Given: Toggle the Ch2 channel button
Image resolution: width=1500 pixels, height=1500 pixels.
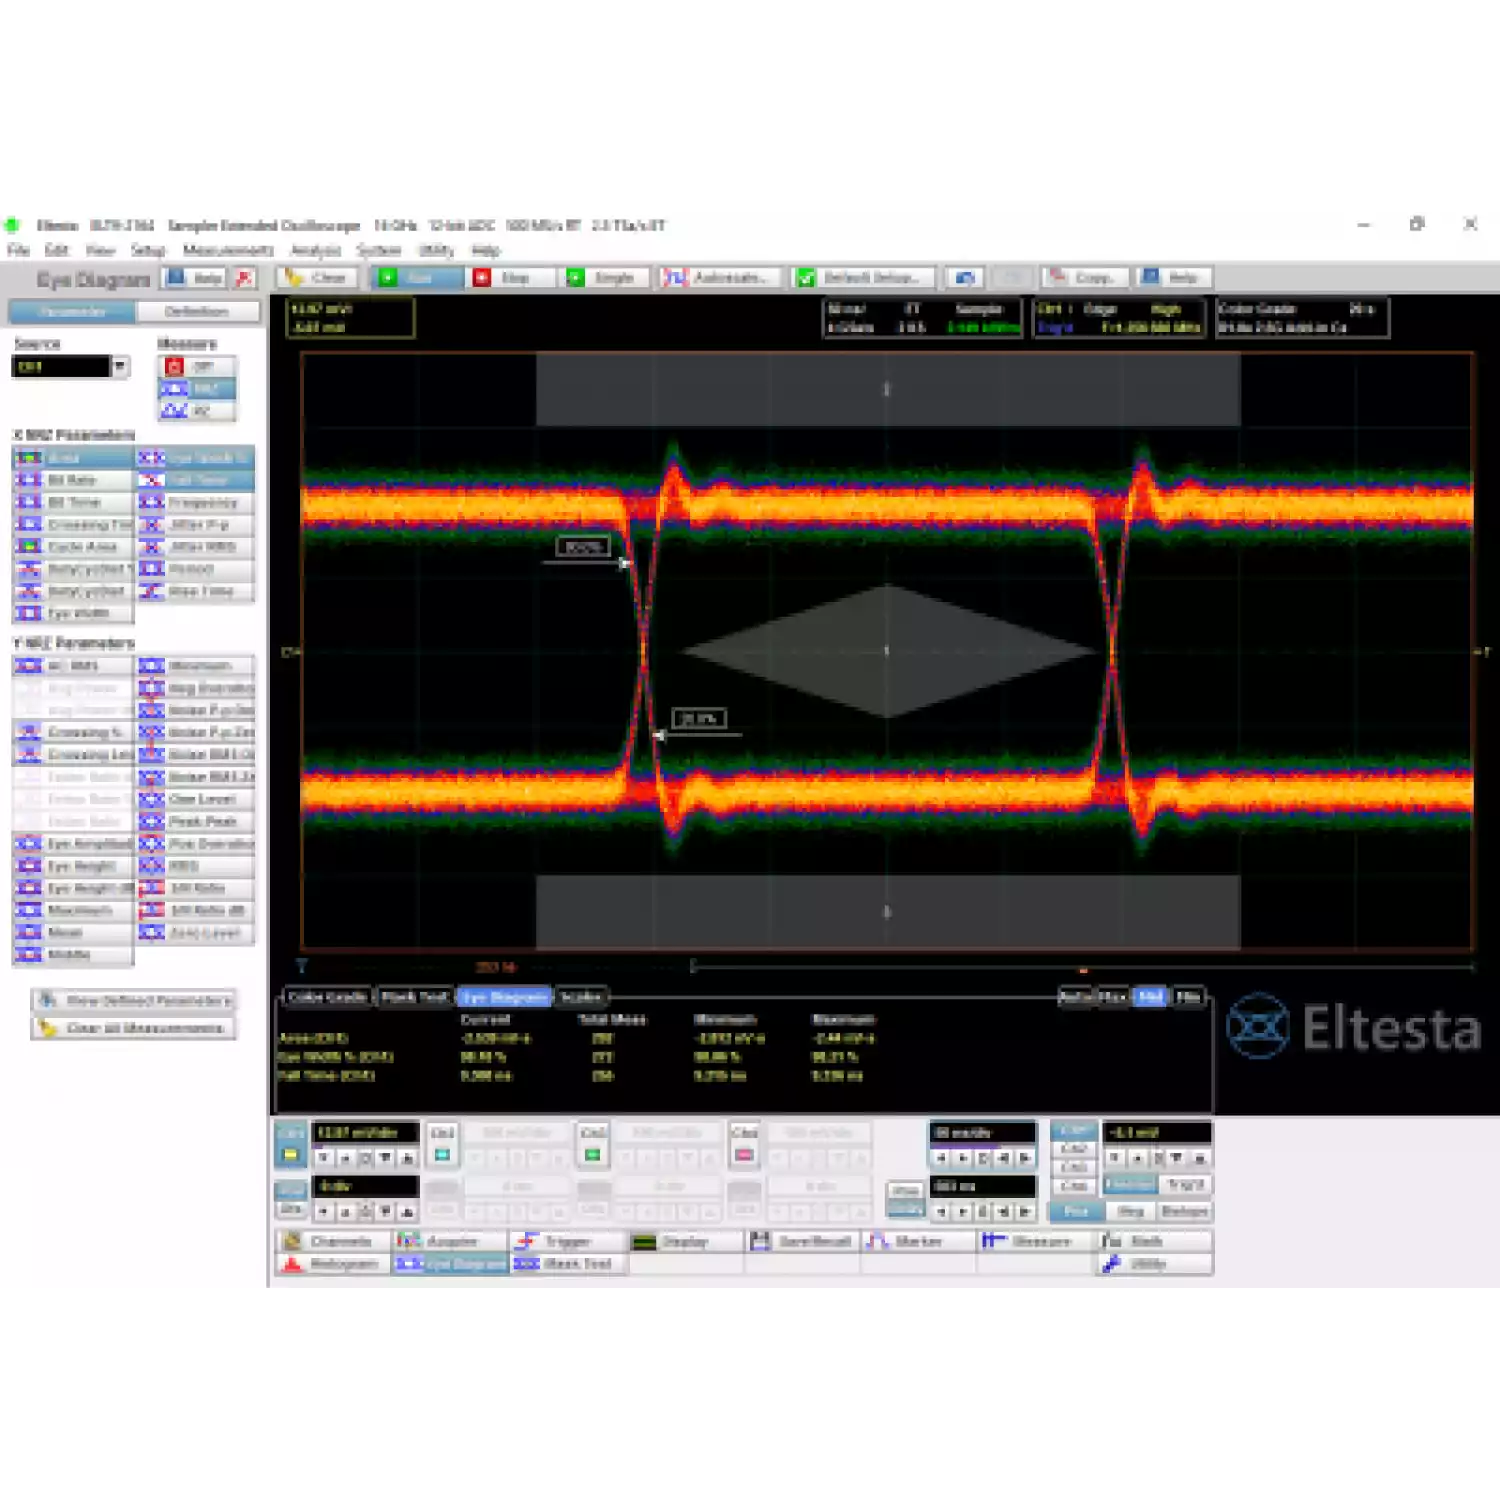Looking at the screenshot, I should [442, 1144].
